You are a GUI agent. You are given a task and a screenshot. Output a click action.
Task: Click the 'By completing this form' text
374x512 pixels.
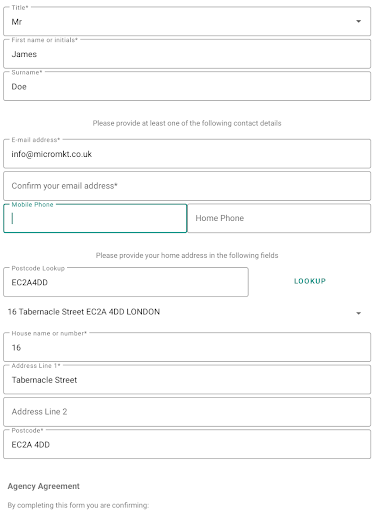pyautogui.click(x=78, y=505)
